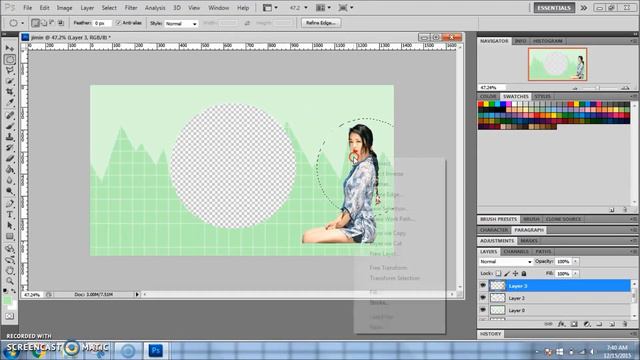
Task: Toggle Quick Mask mode icon
Action: (x=10, y=316)
